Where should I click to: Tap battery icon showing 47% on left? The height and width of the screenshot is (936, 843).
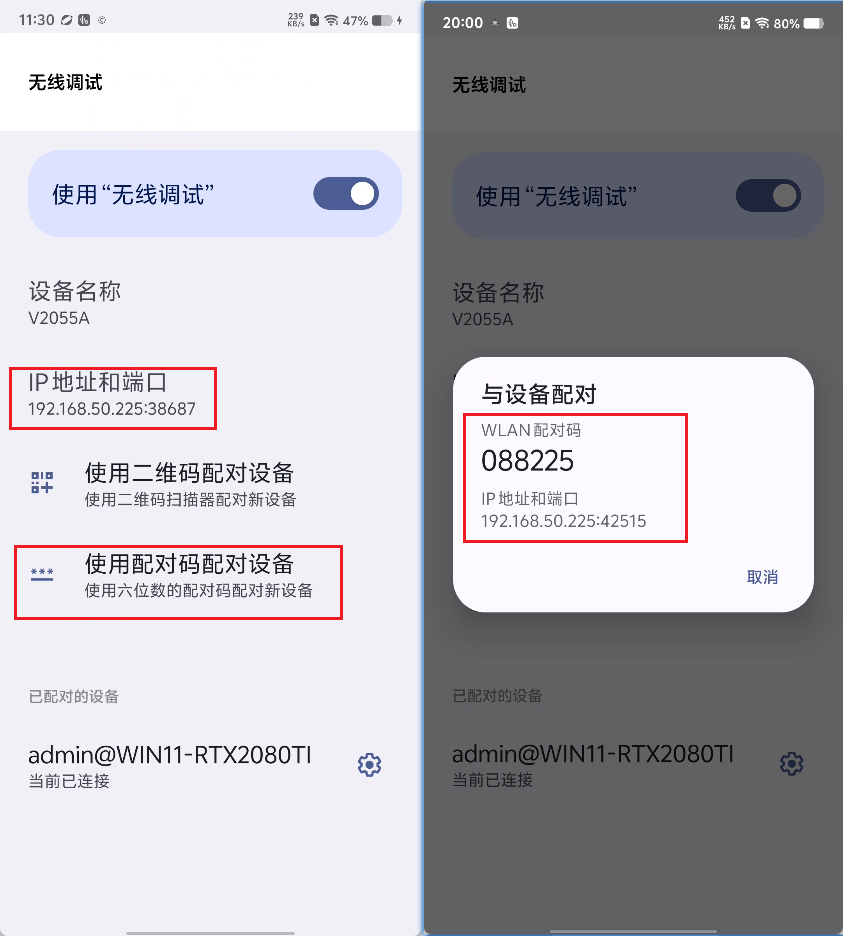[382, 20]
